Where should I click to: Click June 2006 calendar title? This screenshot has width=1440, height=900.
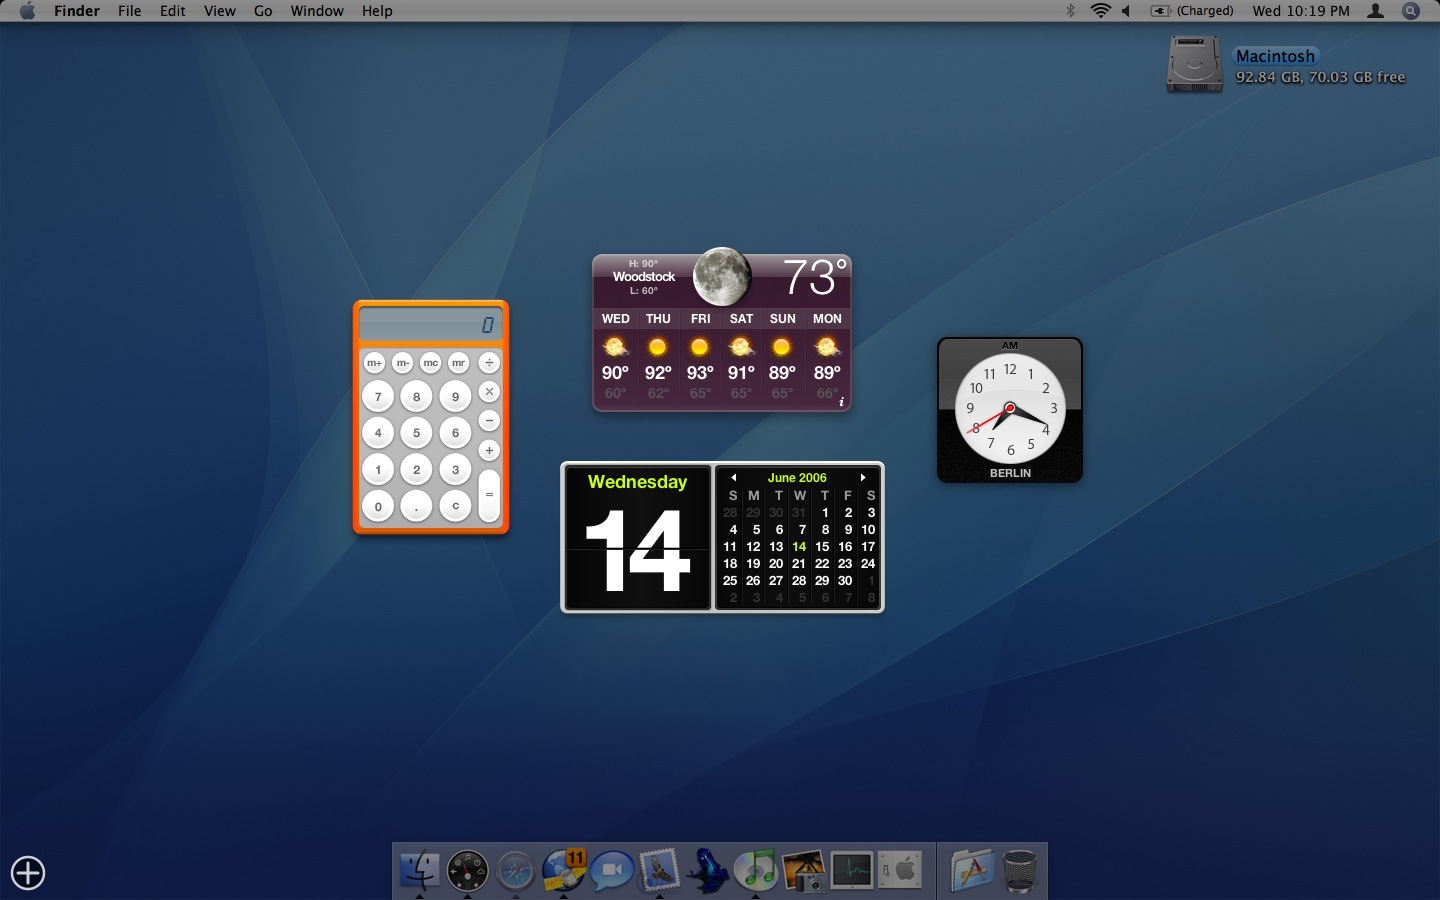click(797, 478)
